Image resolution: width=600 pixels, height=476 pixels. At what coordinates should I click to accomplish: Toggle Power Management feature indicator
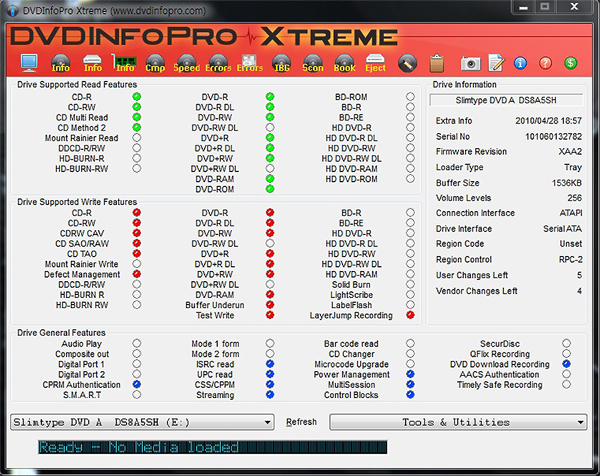point(410,374)
